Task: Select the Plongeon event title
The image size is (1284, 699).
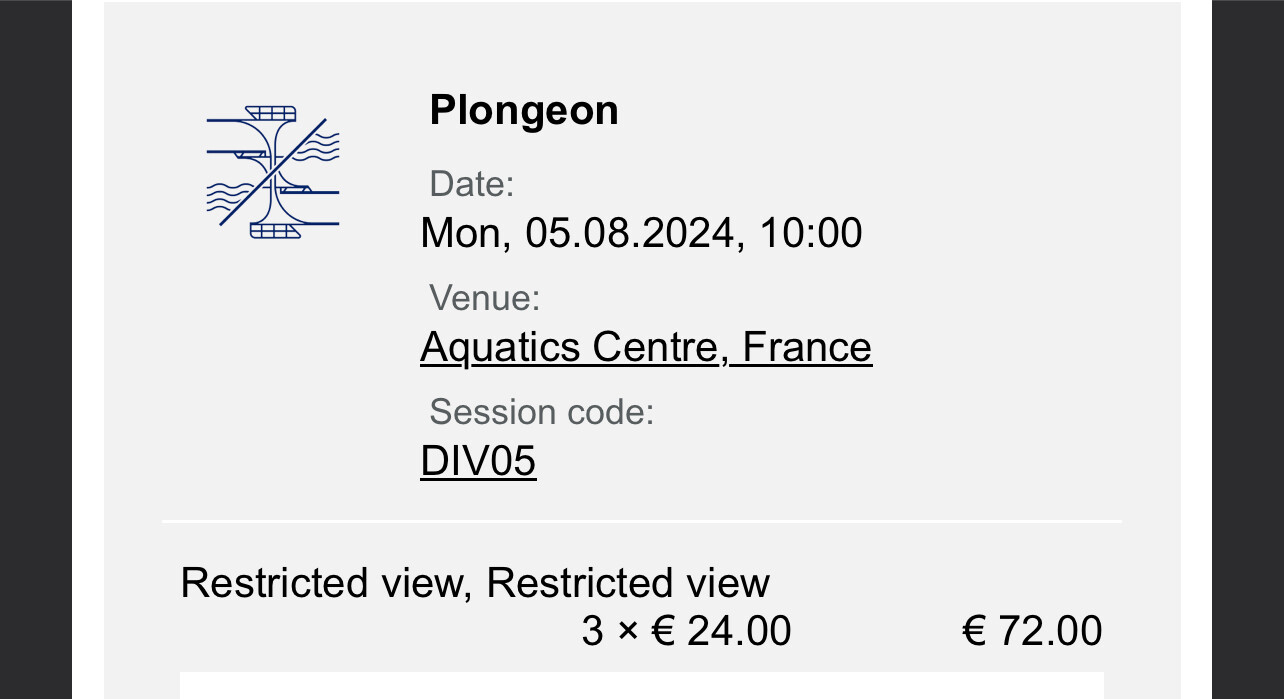Action: point(524,110)
